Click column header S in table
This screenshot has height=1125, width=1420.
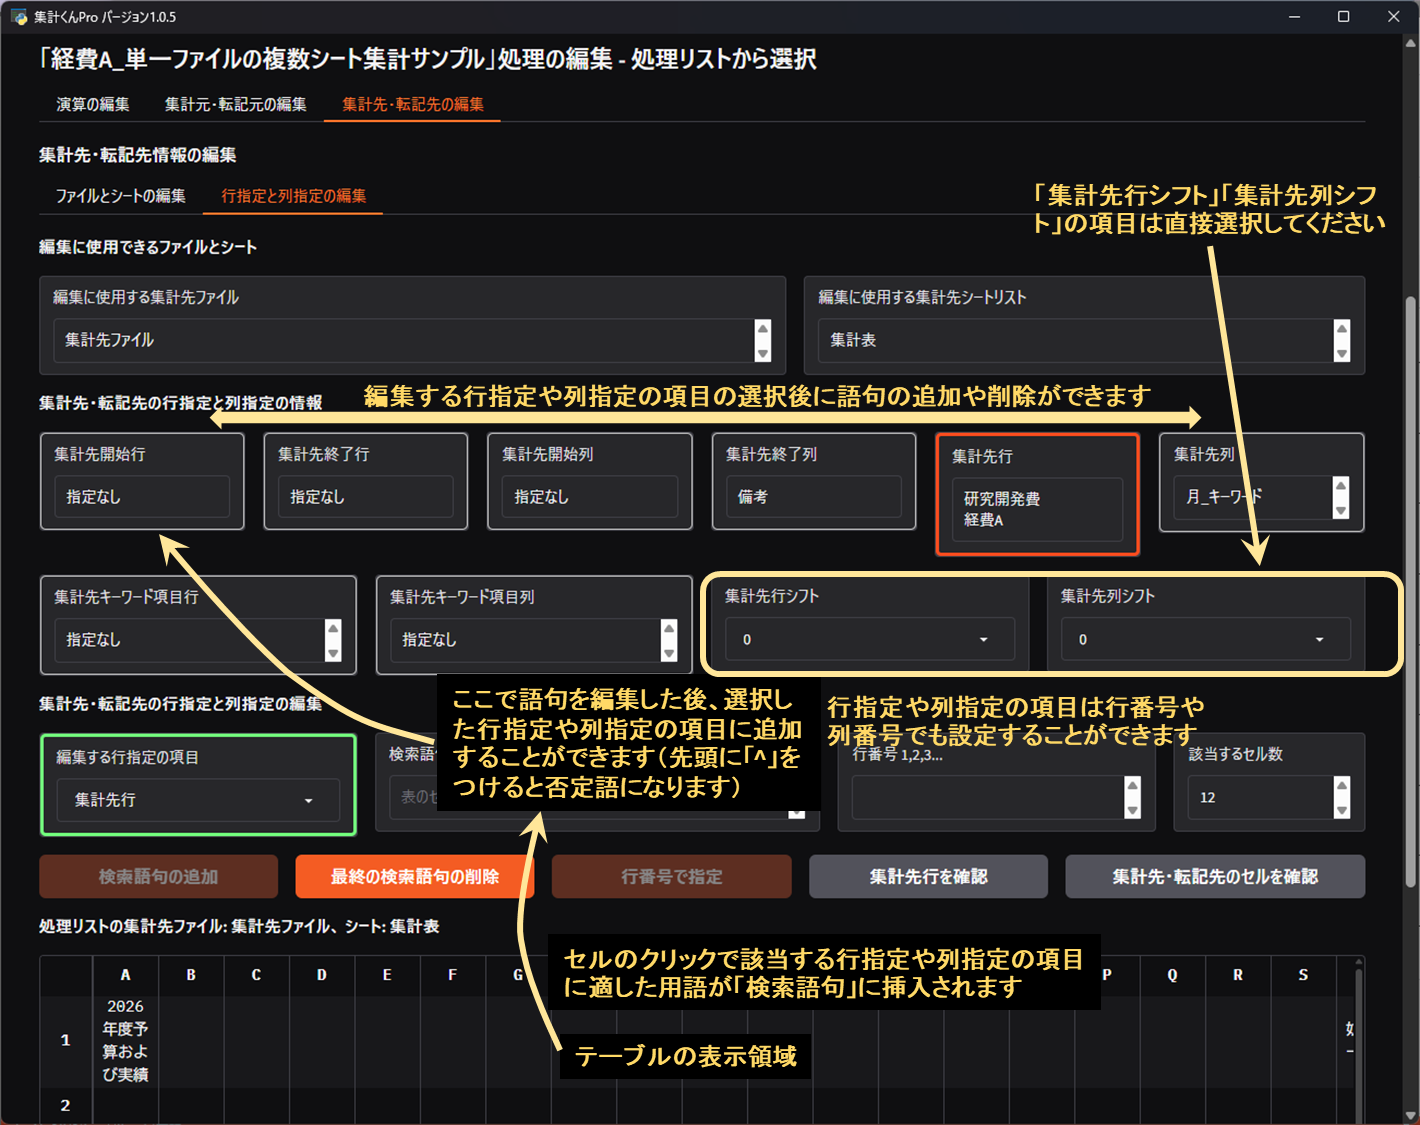pos(1303,975)
